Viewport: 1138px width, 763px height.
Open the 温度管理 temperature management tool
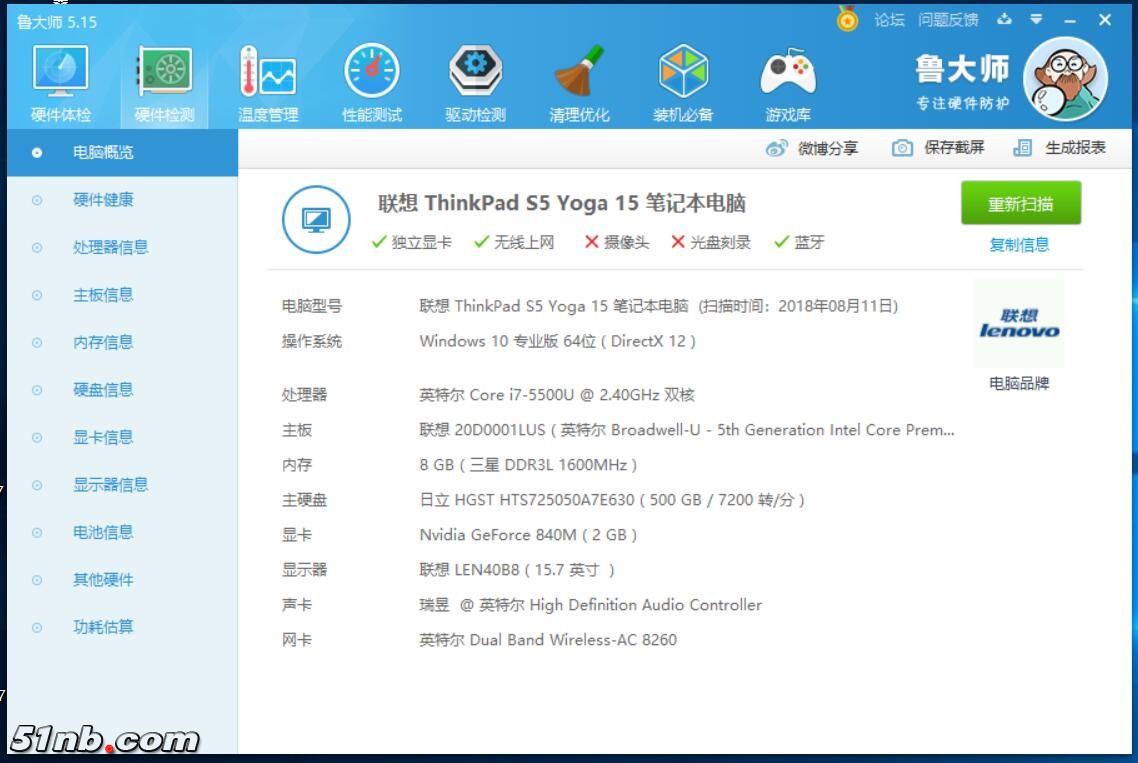tap(266, 80)
